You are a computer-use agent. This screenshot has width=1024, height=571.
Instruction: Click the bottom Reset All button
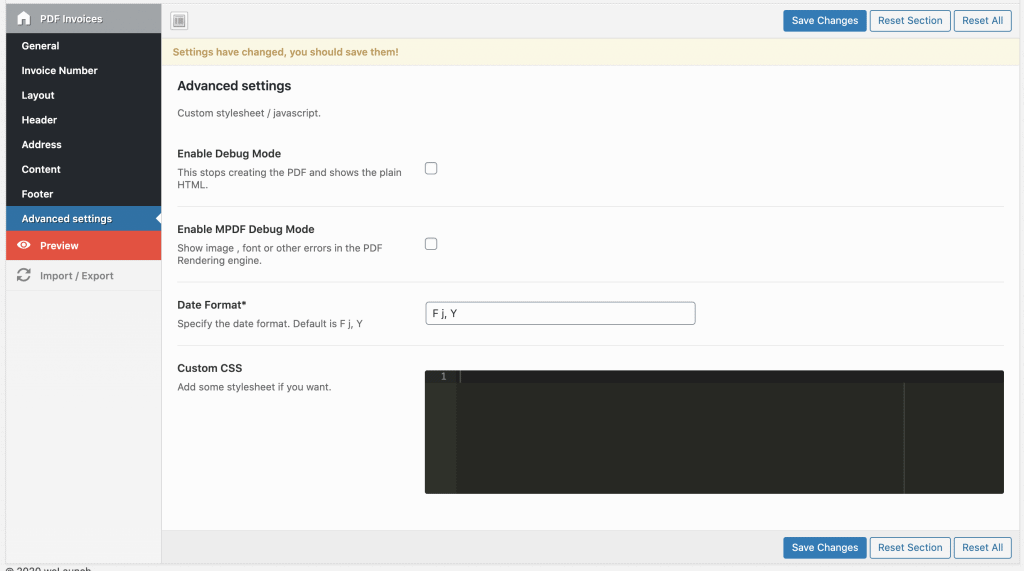[982, 548]
